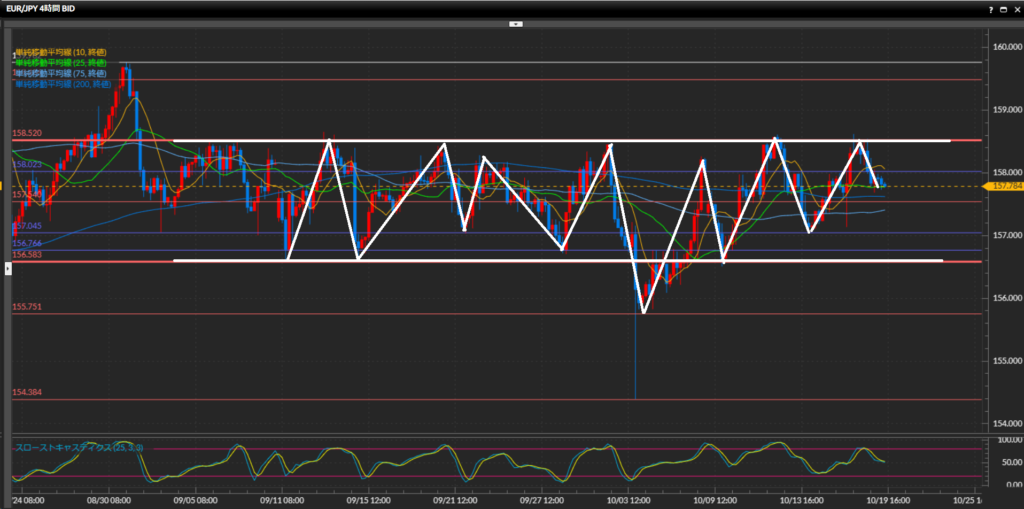The image size is (1024, 509).
Task: Open the slow stochastics indicator label
Action: pos(78,447)
